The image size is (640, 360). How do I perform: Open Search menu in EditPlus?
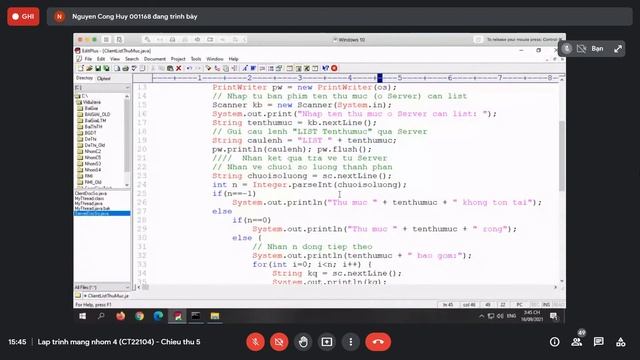point(132,59)
